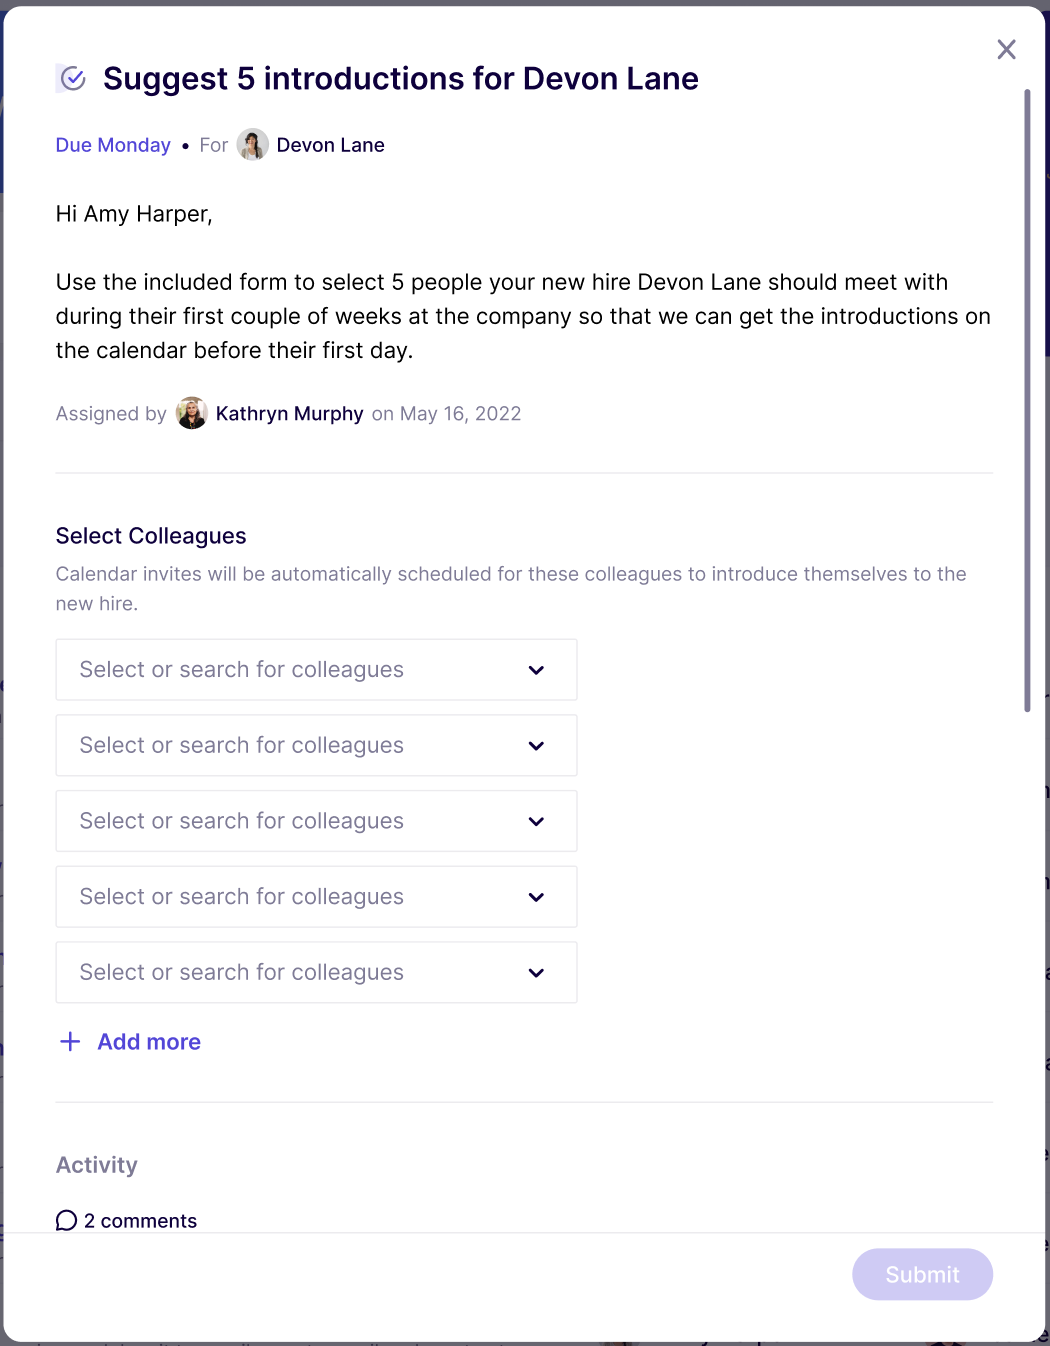Open the fifth colleague dropdown arrow
This screenshot has width=1050, height=1346.
click(x=536, y=973)
